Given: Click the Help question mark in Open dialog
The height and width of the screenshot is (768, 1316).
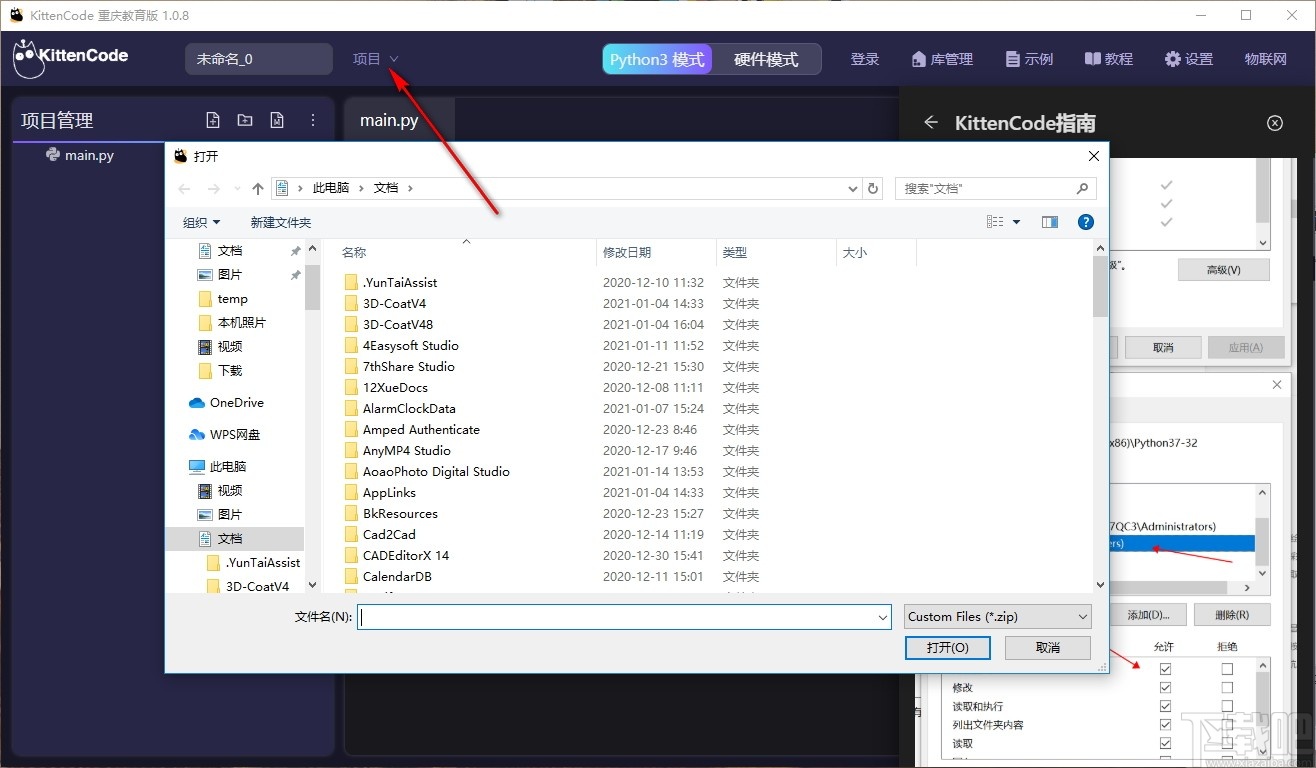Looking at the screenshot, I should [1086, 221].
